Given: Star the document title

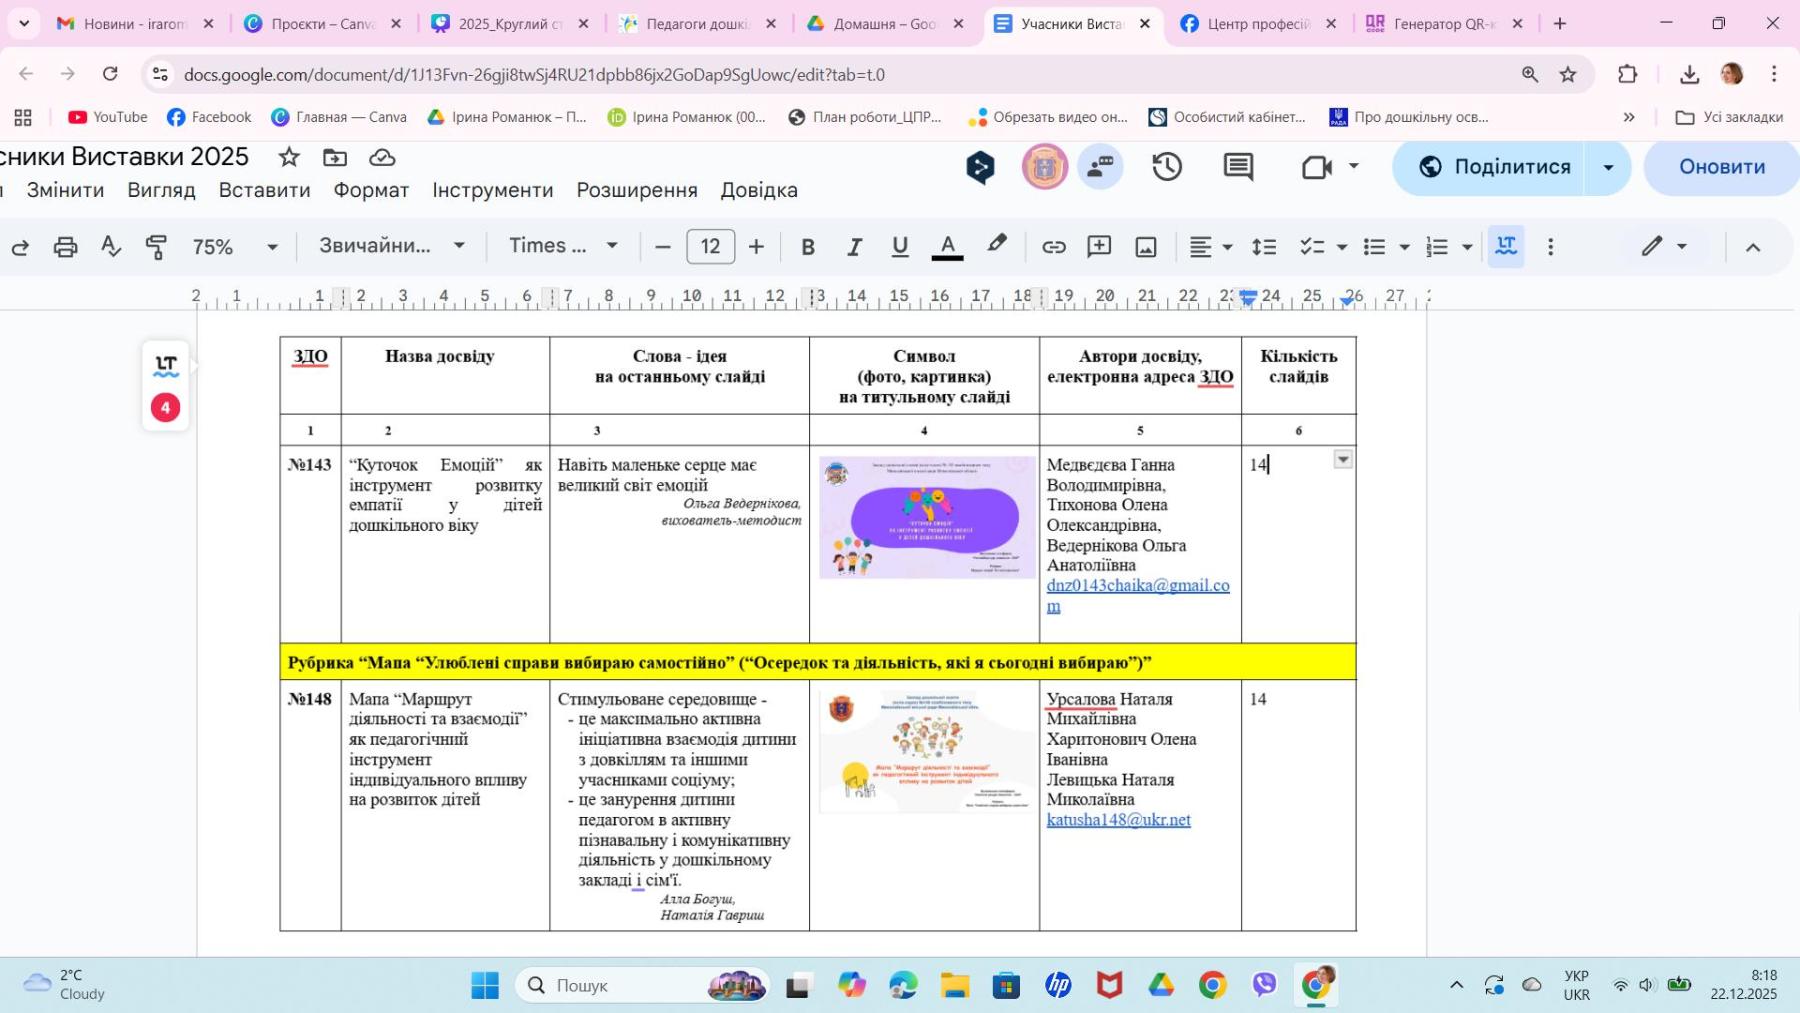Looking at the screenshot, I should [x=289, y=157].
